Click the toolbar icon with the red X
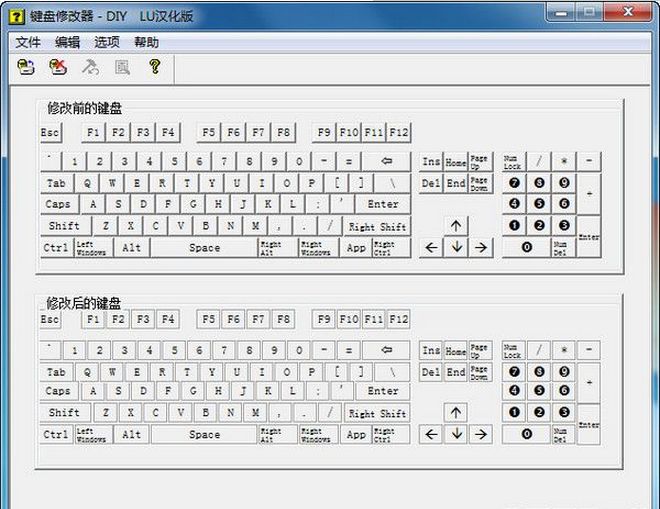660x509 pixels. tap(58, 67)
